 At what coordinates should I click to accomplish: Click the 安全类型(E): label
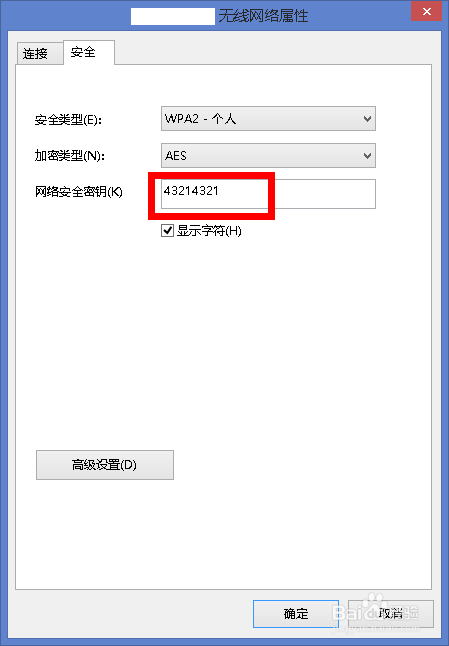pos(68,120)
